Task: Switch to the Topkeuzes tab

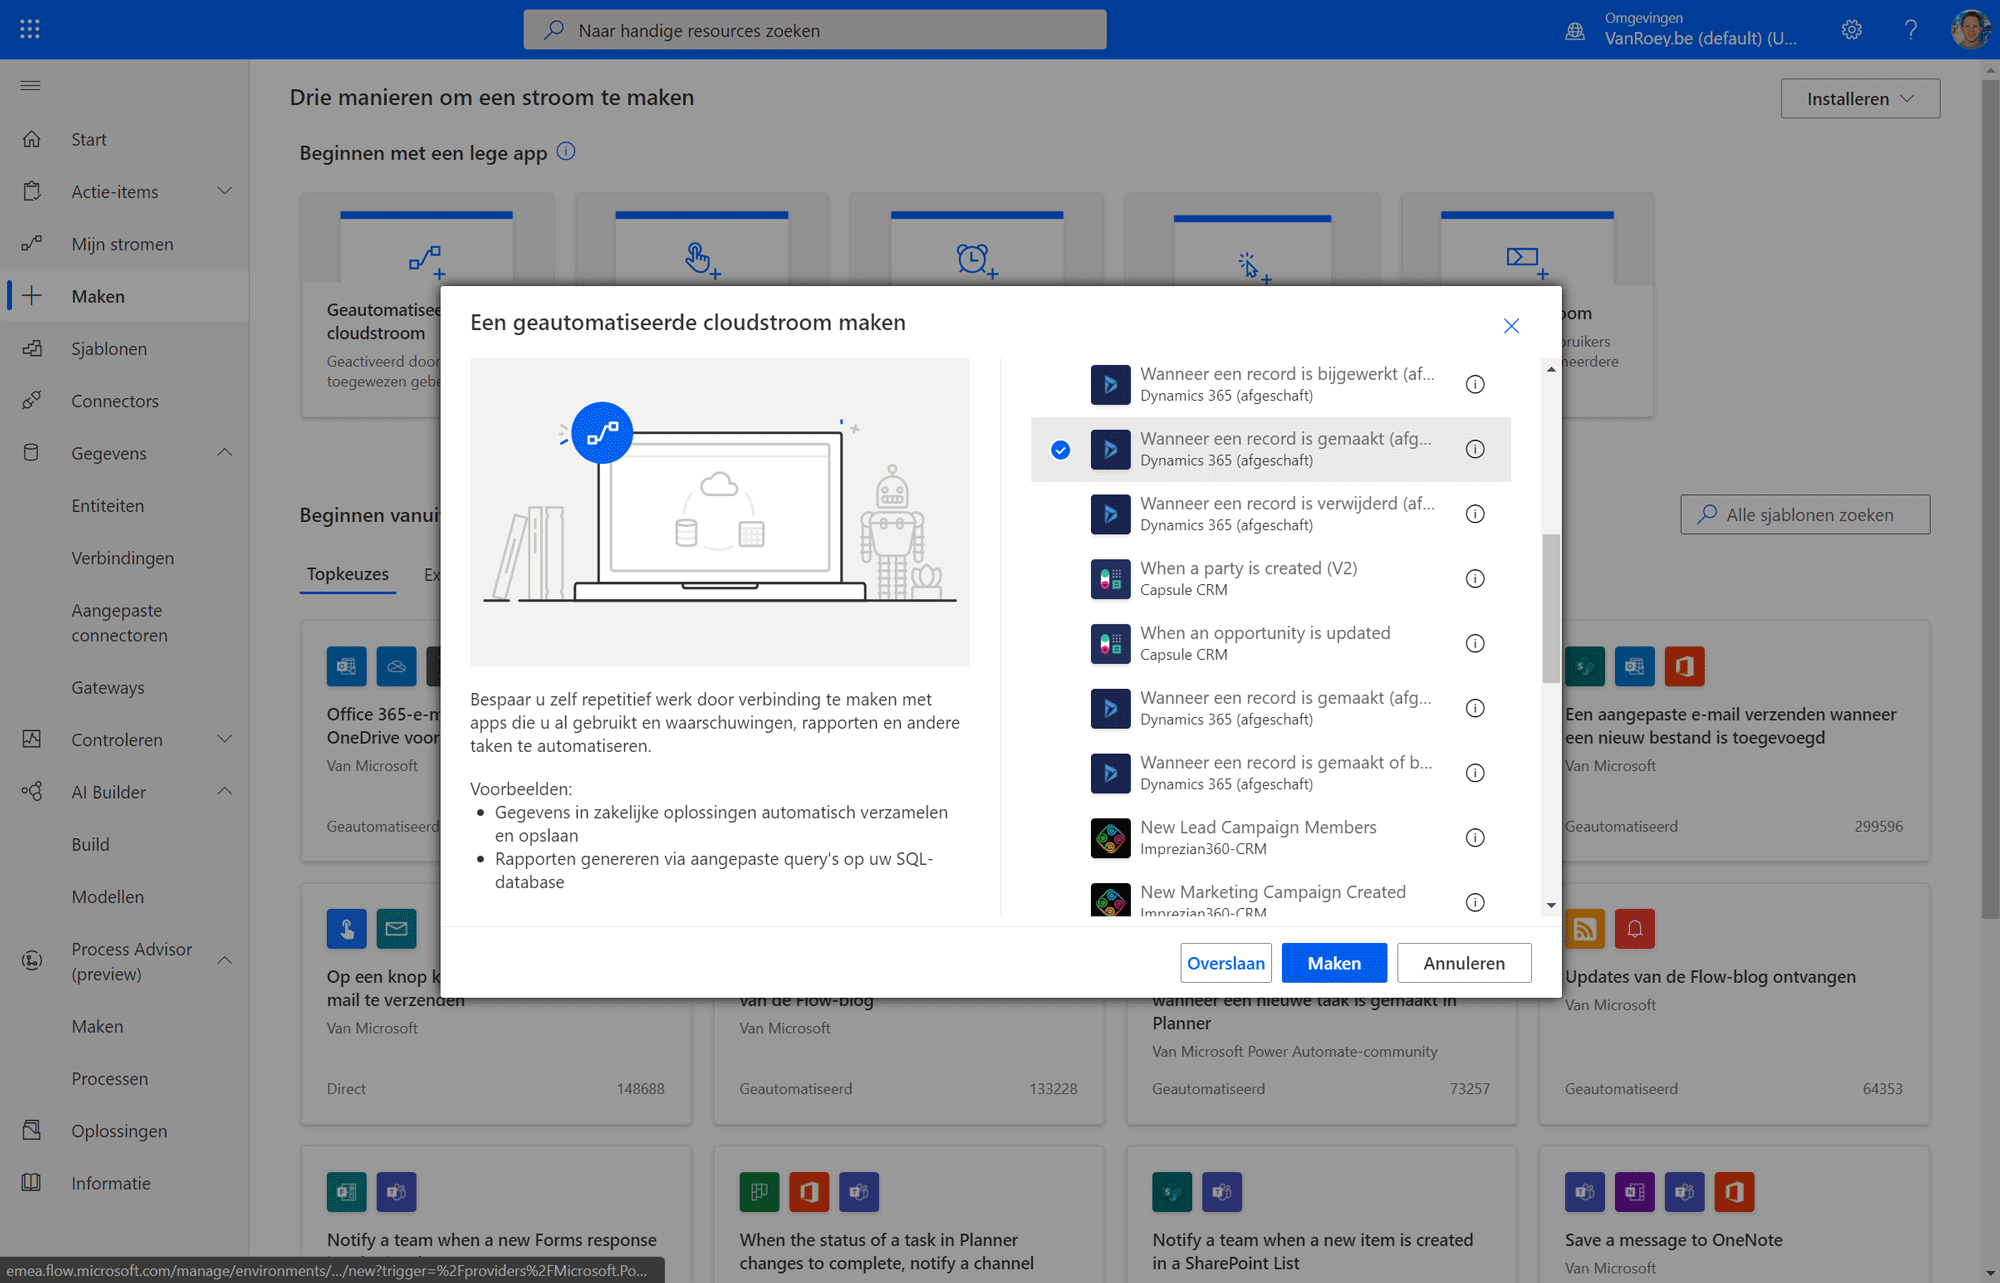Action: pyautogui.click(x=348, y=574)
